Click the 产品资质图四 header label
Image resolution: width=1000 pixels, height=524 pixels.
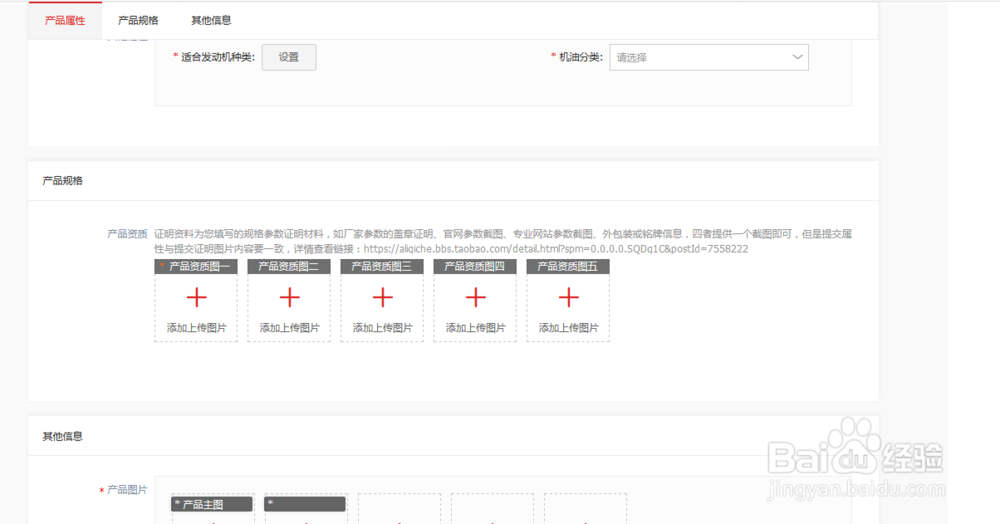pos(475,266)
